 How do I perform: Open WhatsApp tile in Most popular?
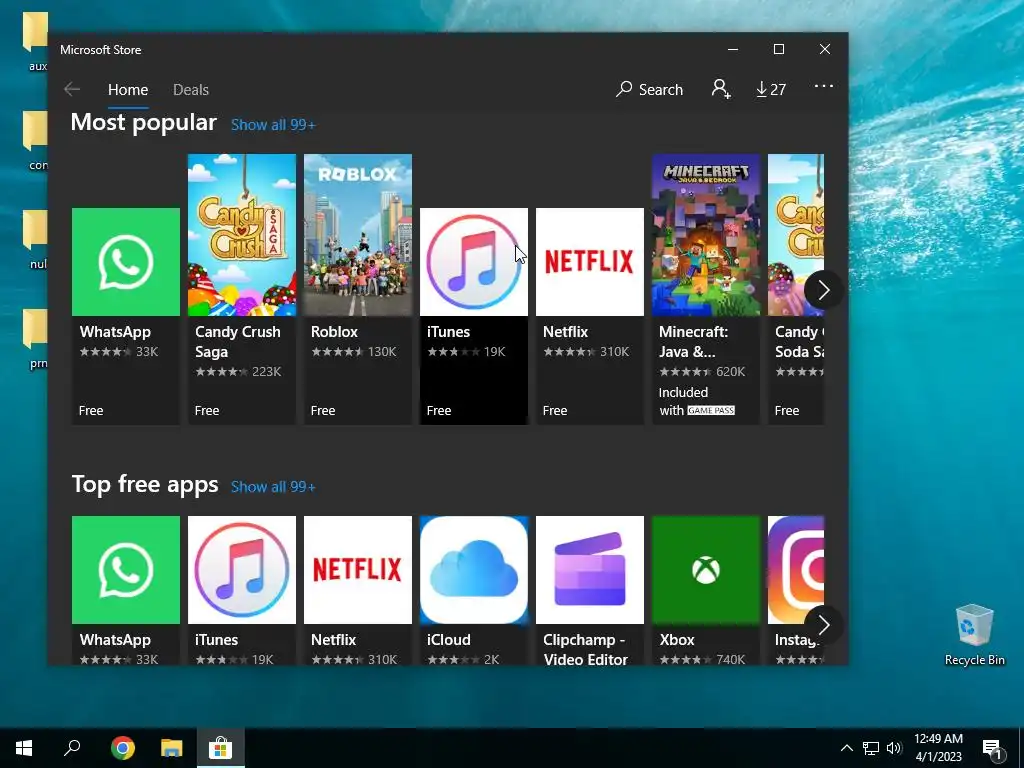click(x=125, y=316)
